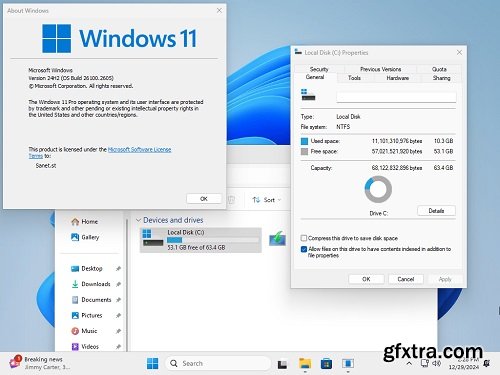Uncheck Allow files to have contents indexed
The height and width of the screenshot is (375, 500).
tap(304, 249)
